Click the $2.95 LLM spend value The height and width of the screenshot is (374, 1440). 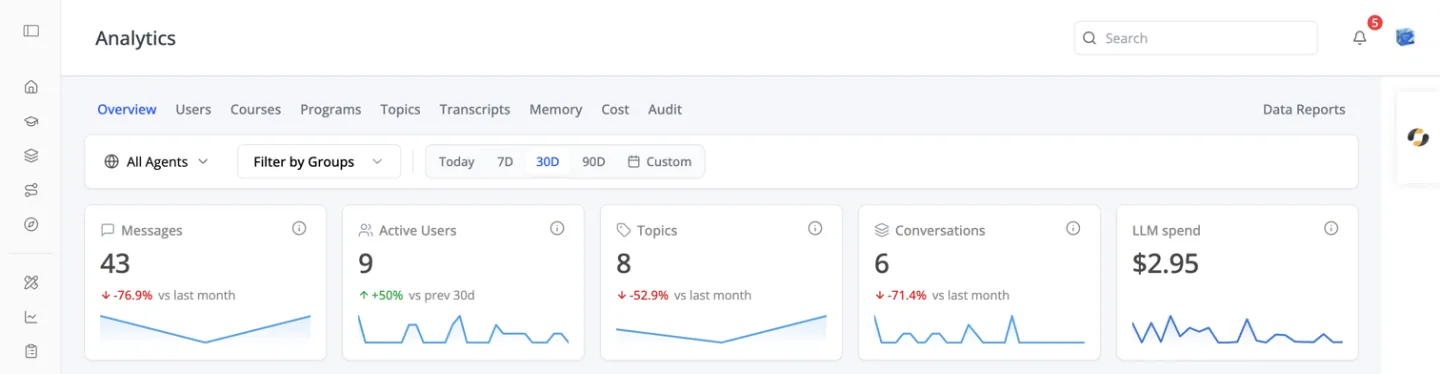(x=1165, y=263)
